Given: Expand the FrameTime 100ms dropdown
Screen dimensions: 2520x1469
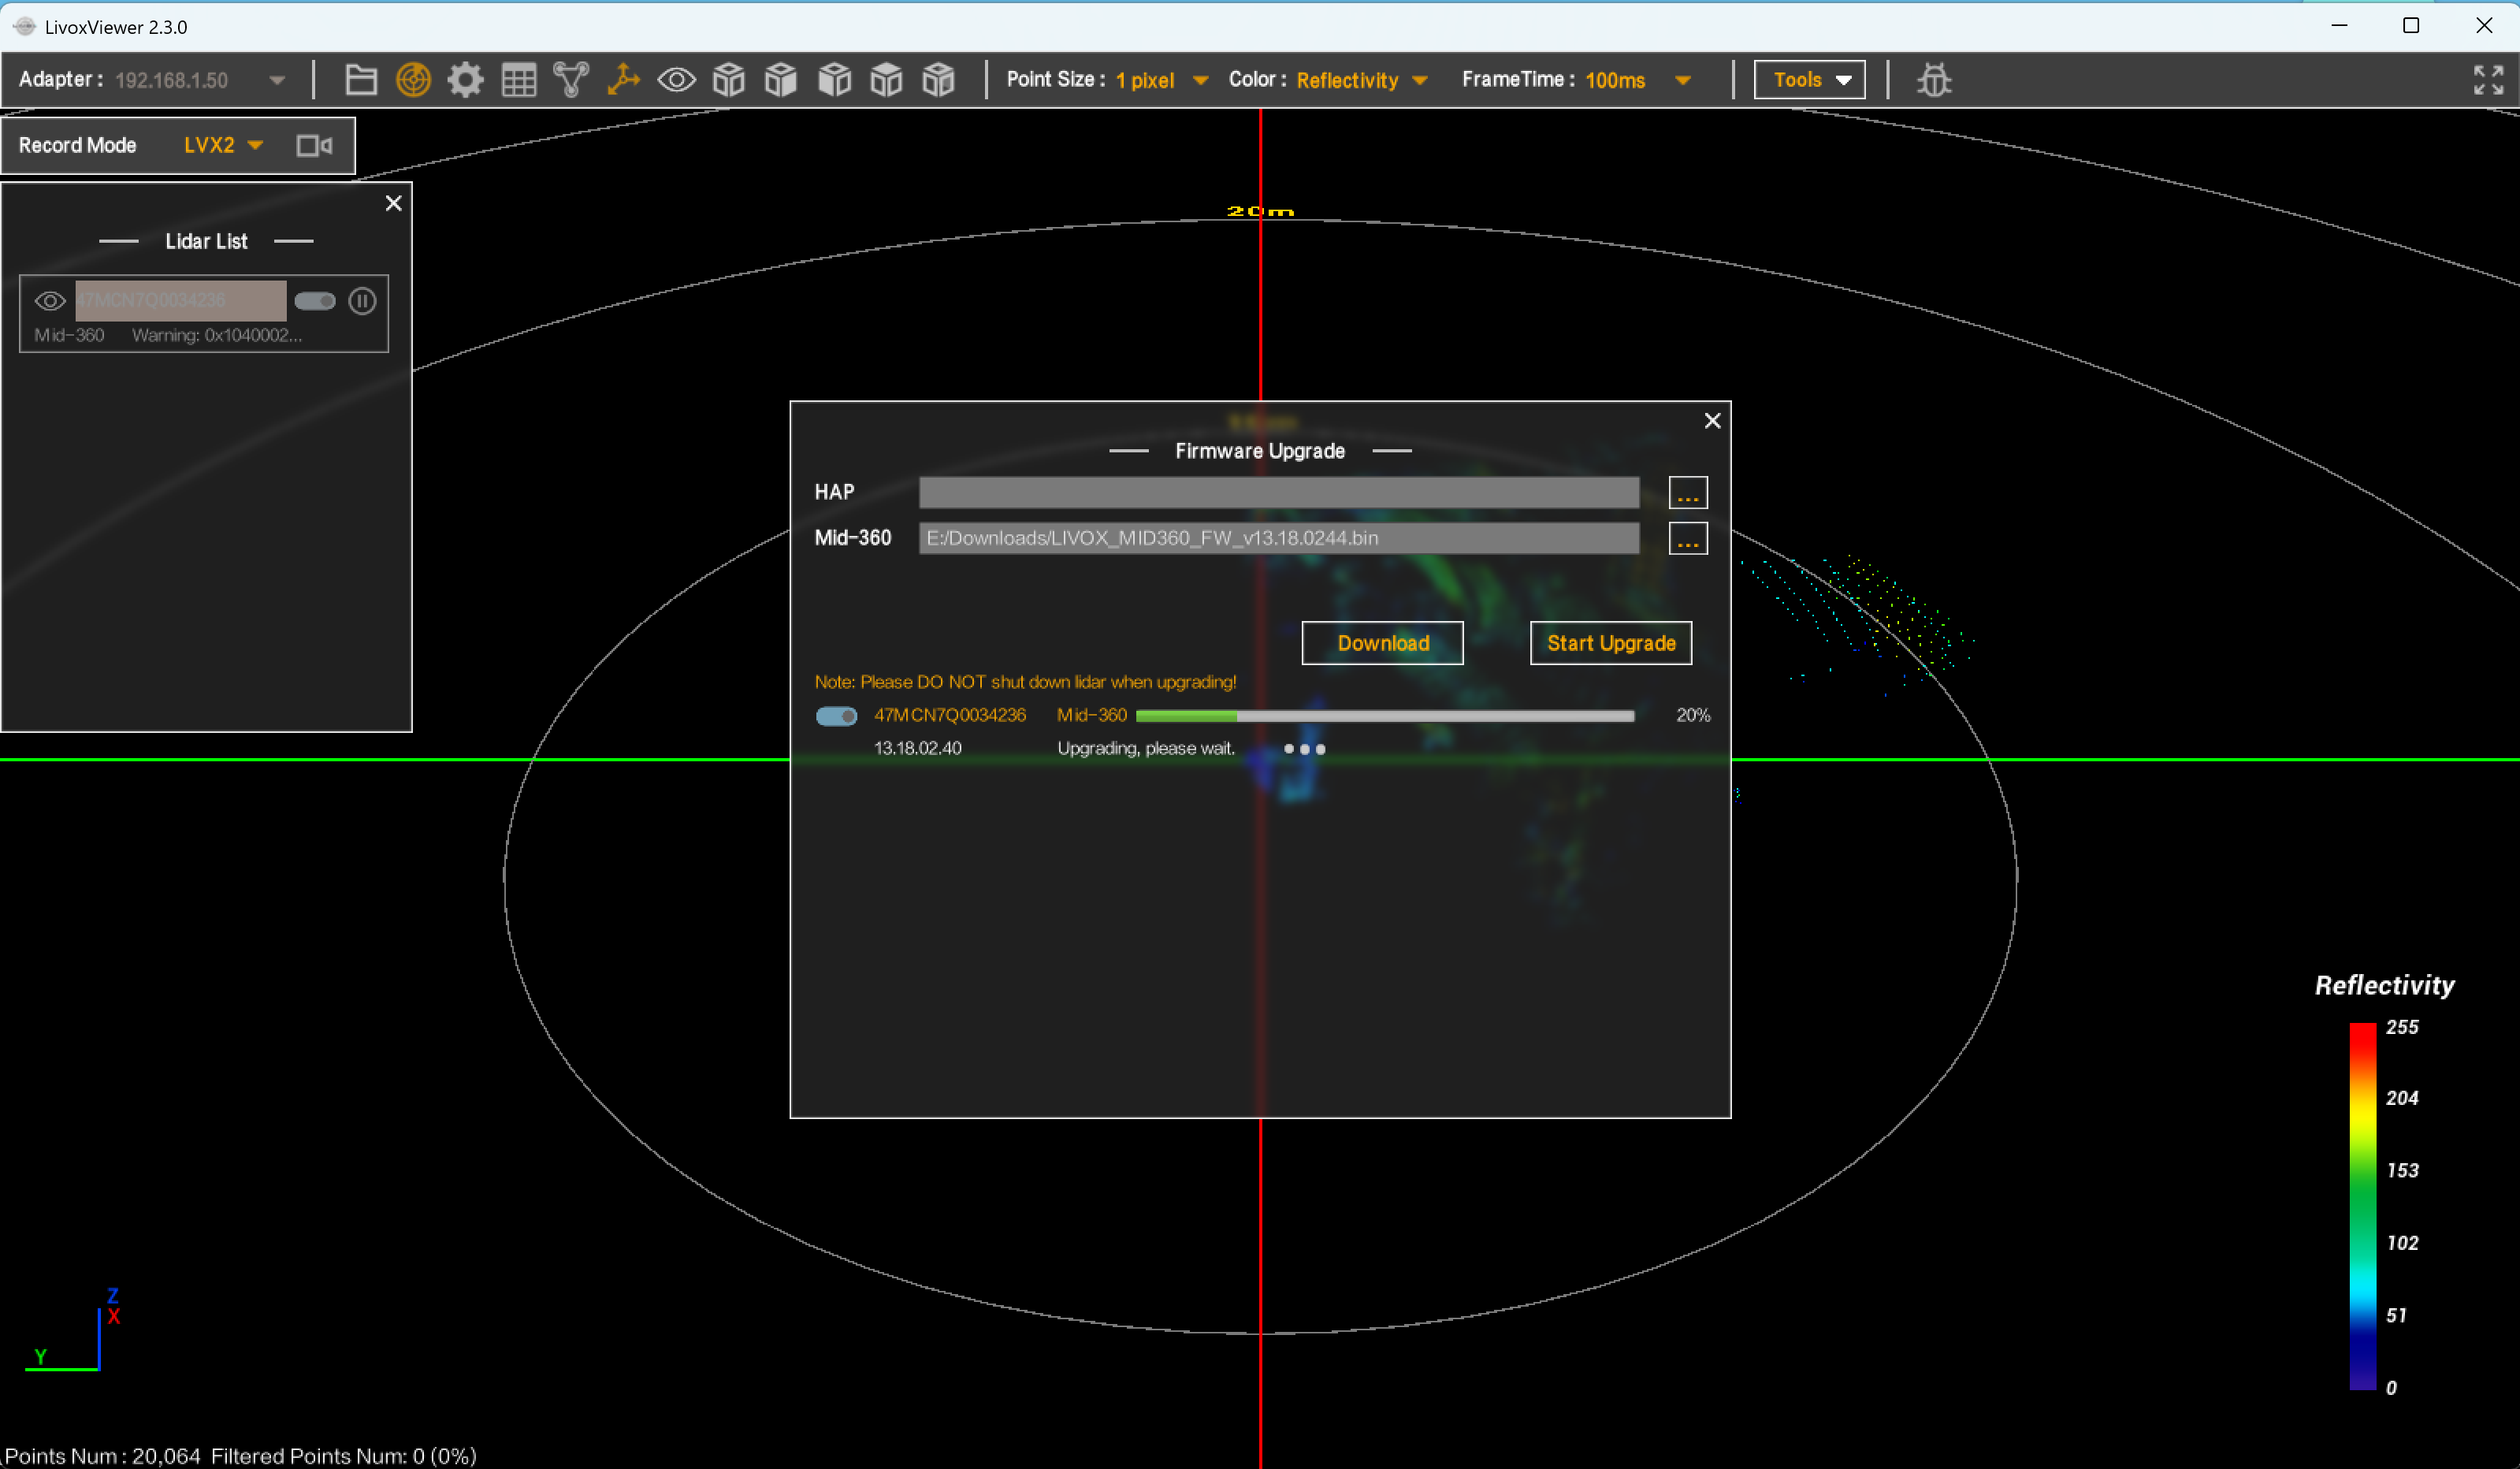Looking at the screenshot, I should click(x=1682, y=81).
